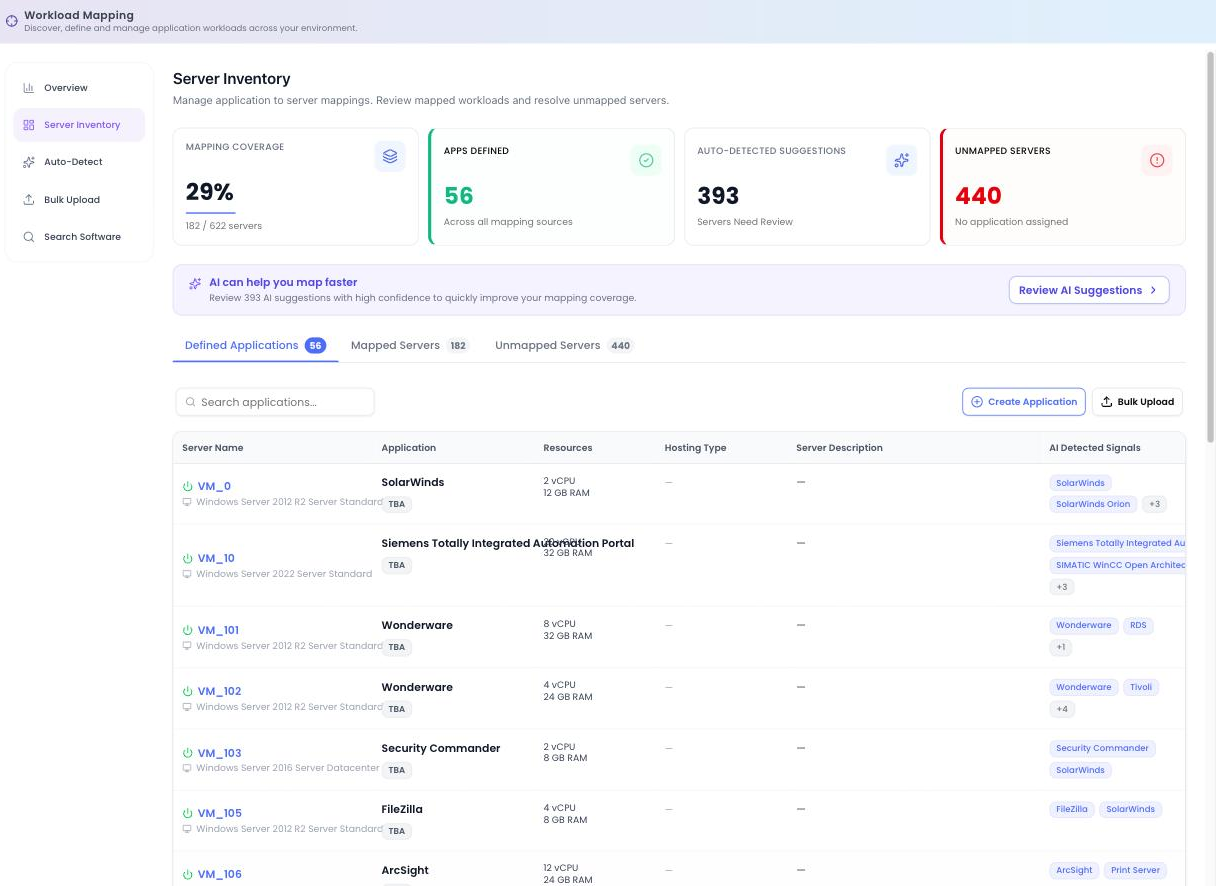Click the power status icon beside VM_101
Image resolution: width=1216 pixels, height=886 pixels.
187,630
